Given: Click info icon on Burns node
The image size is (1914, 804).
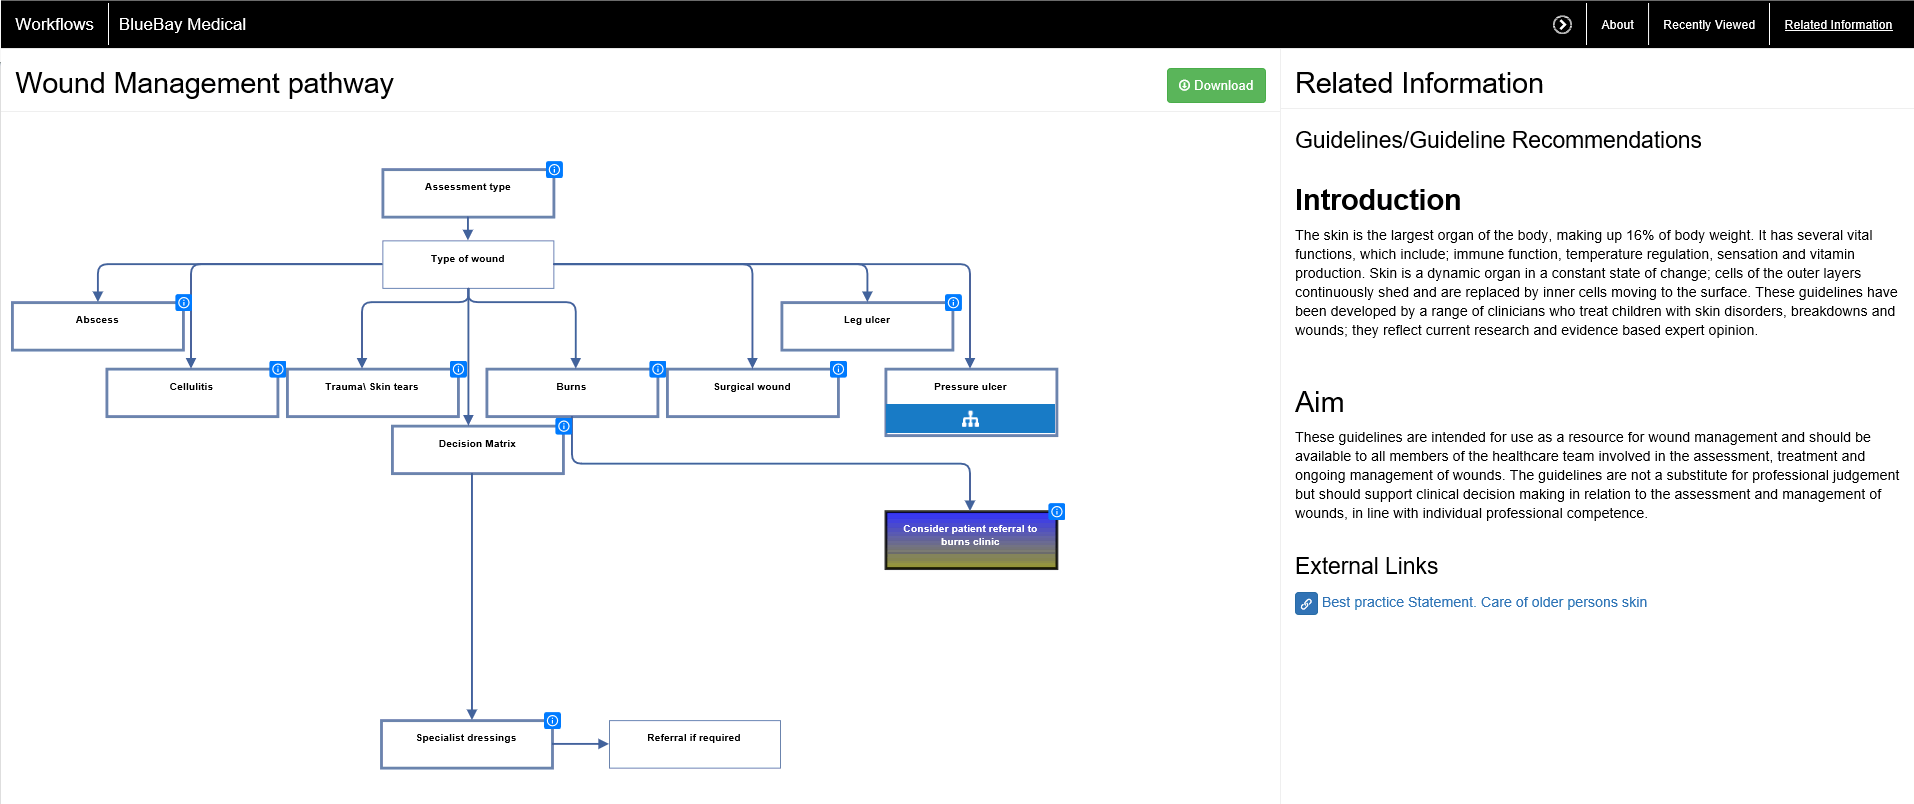Looking at the screenshot, I should coord(657,369).
